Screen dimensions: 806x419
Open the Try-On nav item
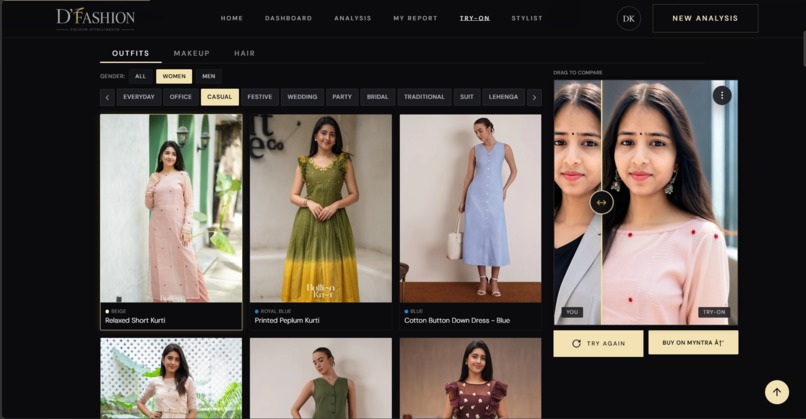pos(474,18)
